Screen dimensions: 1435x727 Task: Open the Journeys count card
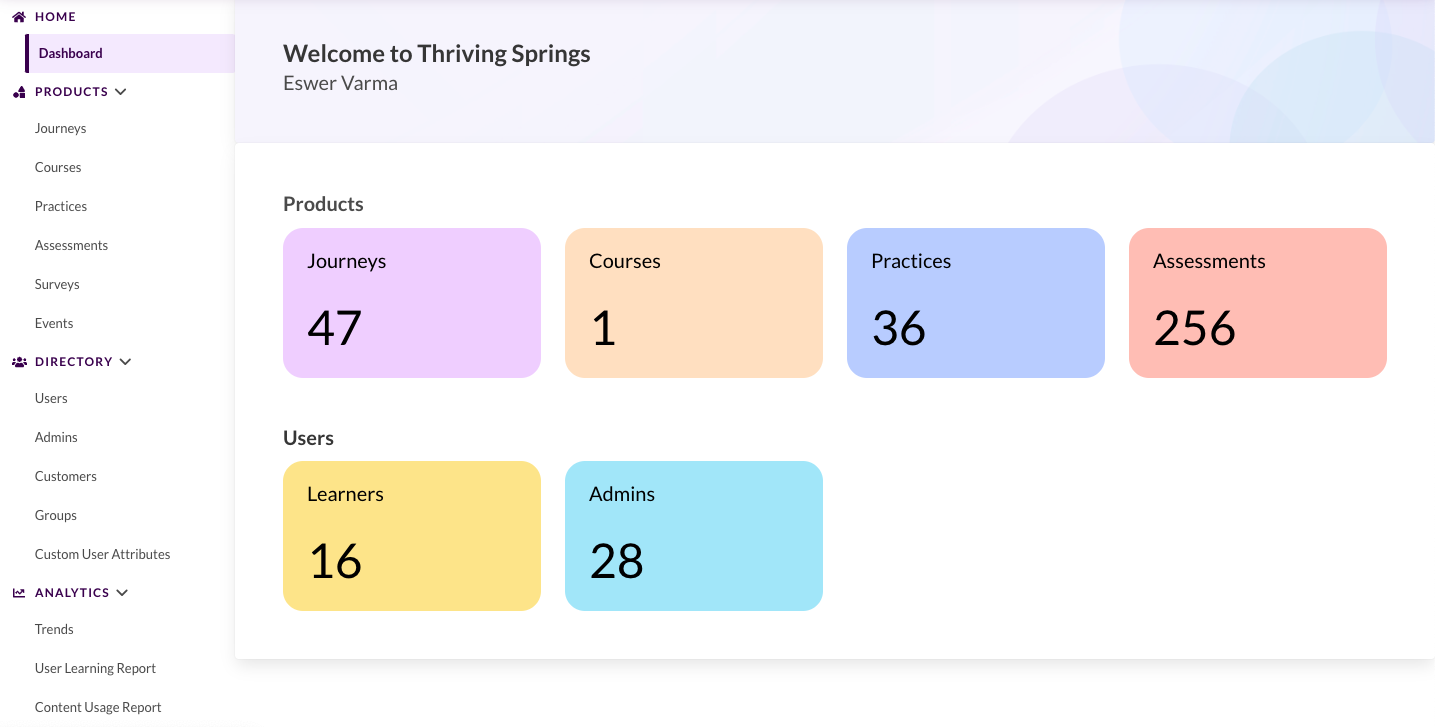[412, 303]
